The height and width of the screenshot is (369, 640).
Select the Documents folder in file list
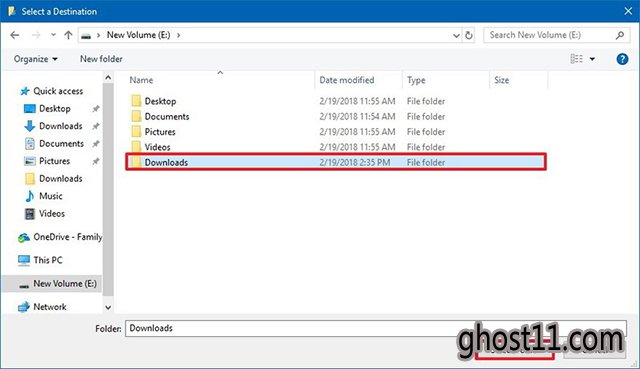[167, 117]
